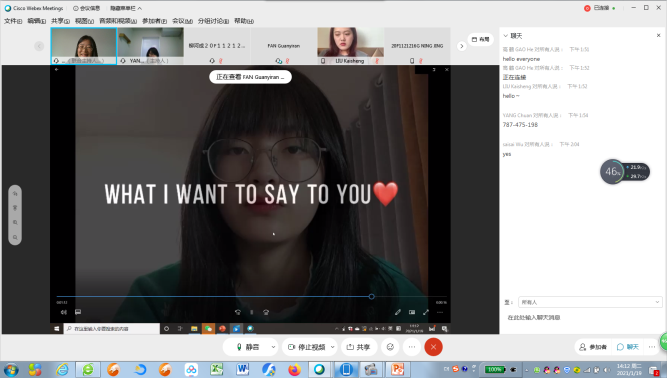Toggle the stop video button

click(x=307, y=347)
